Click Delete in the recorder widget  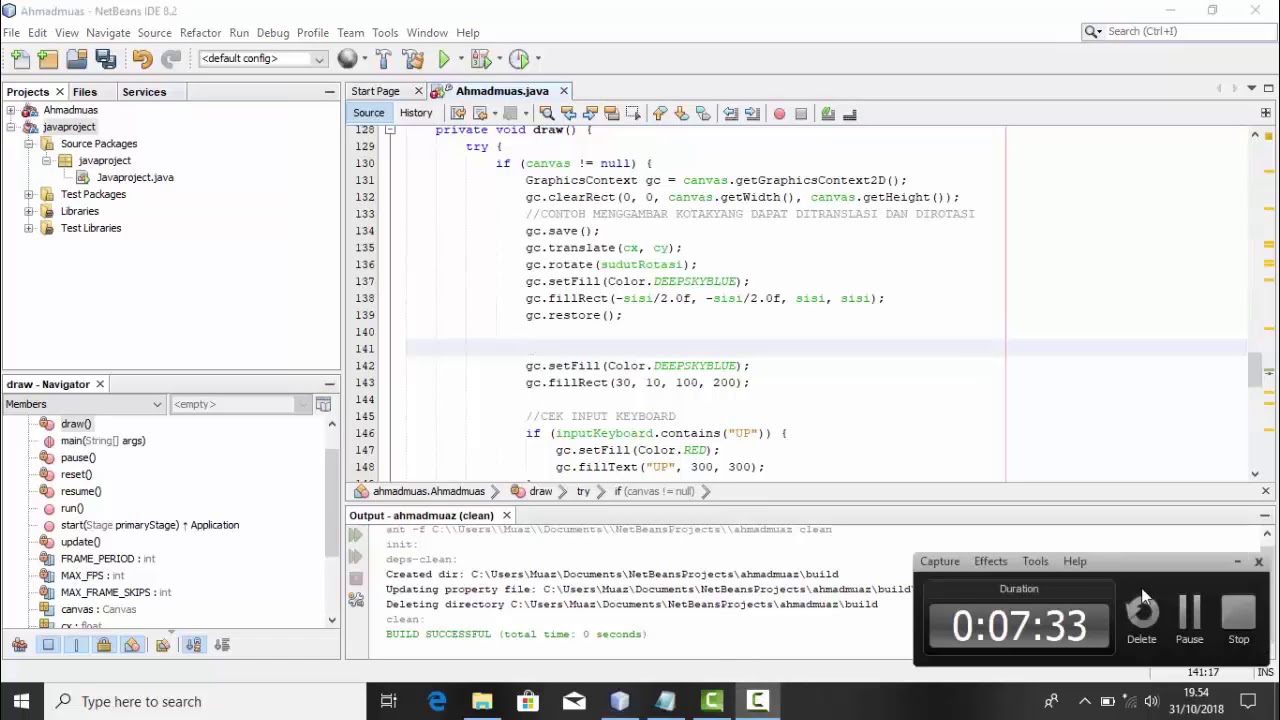(x=1141, y=620)
